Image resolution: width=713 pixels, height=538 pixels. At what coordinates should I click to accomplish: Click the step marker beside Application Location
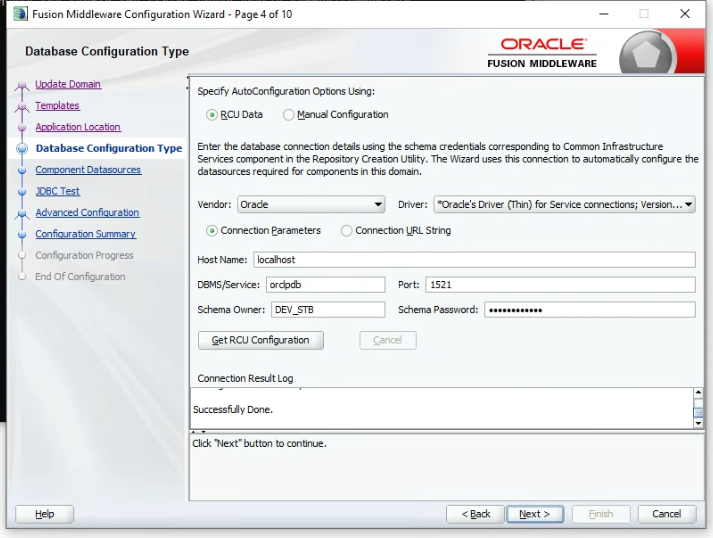pyautogui.click(x=21, y=127)
